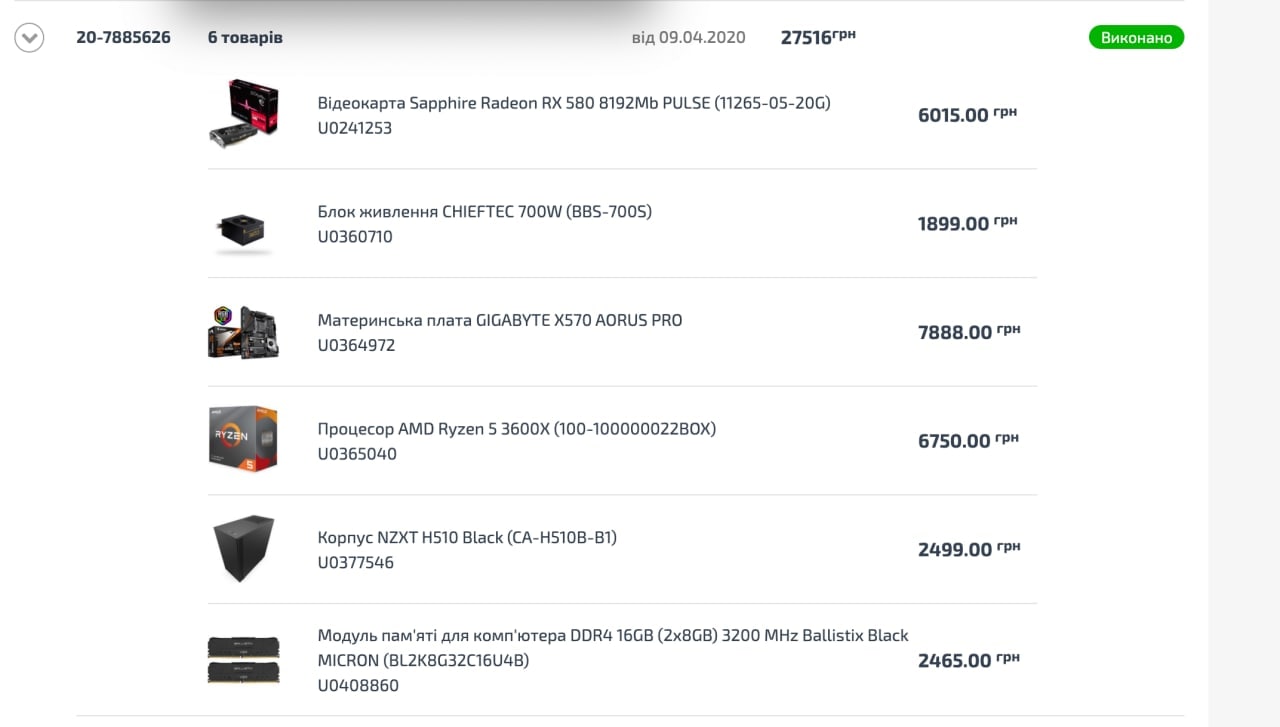The image size is (1280, 727).
Task: Open Материнська плата GIGABYTE X570 link
Action: (499, 321)
